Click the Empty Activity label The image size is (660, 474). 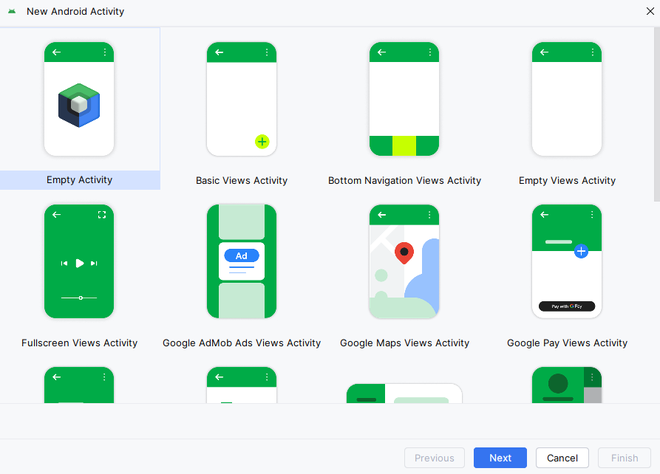coord(79,180)
